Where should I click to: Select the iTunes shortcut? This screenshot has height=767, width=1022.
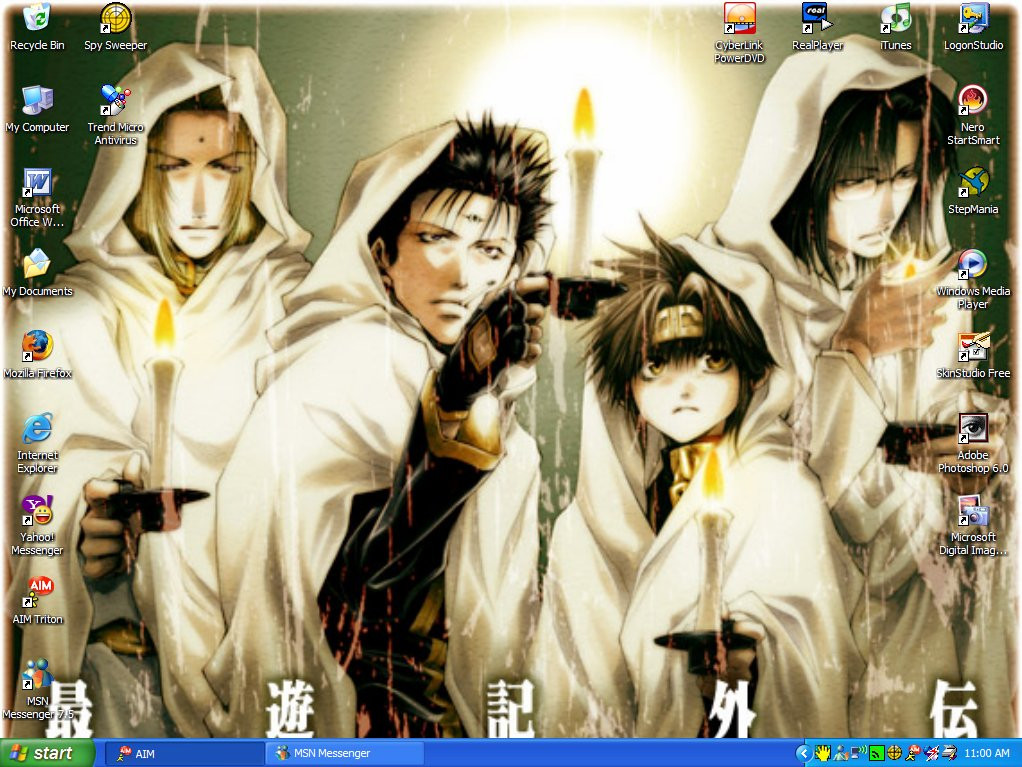click(896, 27)
